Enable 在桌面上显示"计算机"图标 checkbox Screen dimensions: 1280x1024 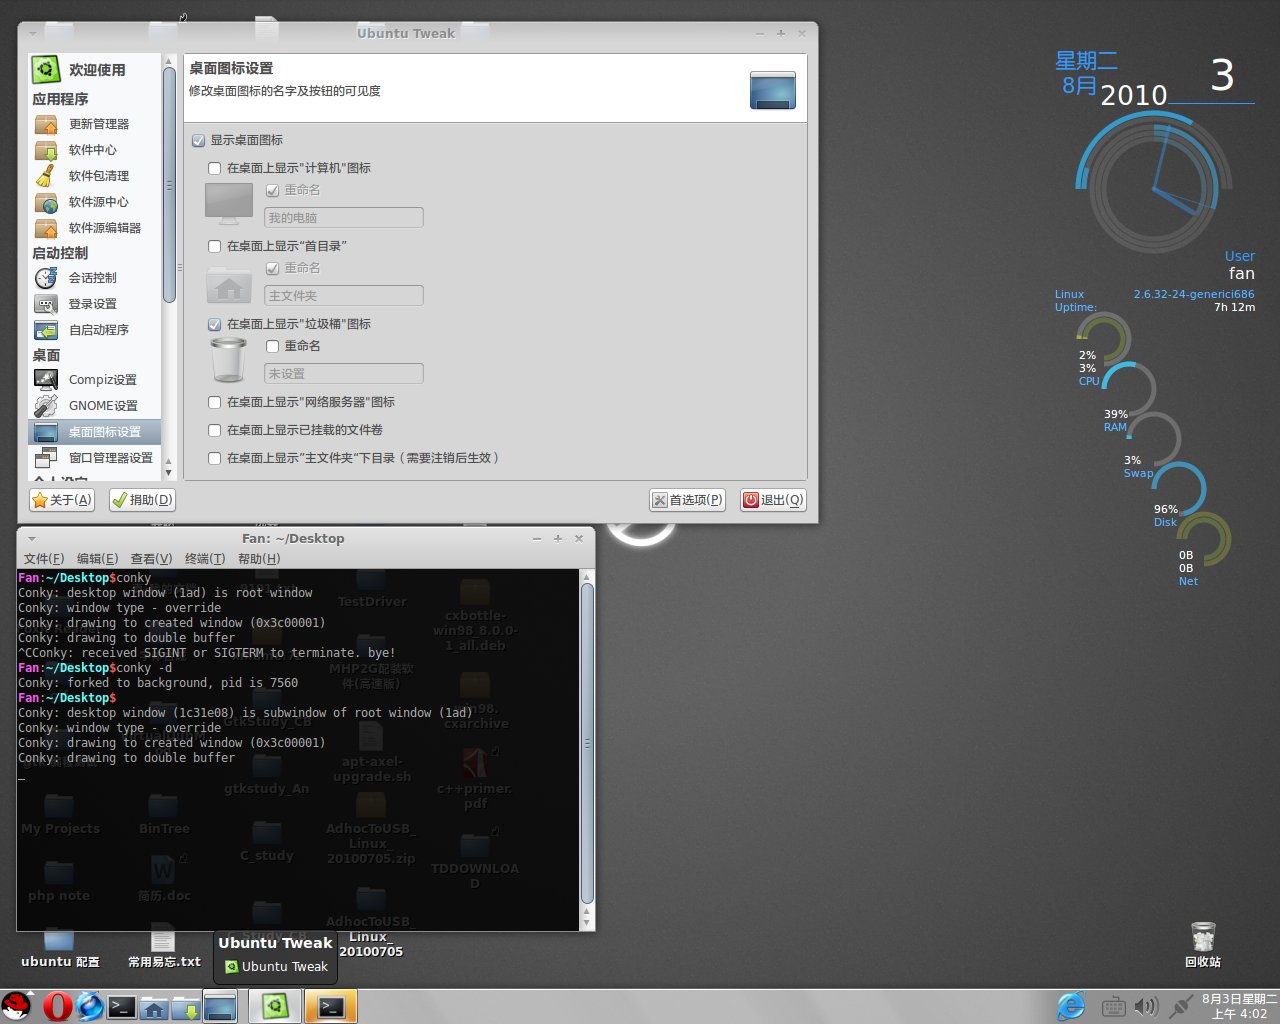(x=214, y=168)
